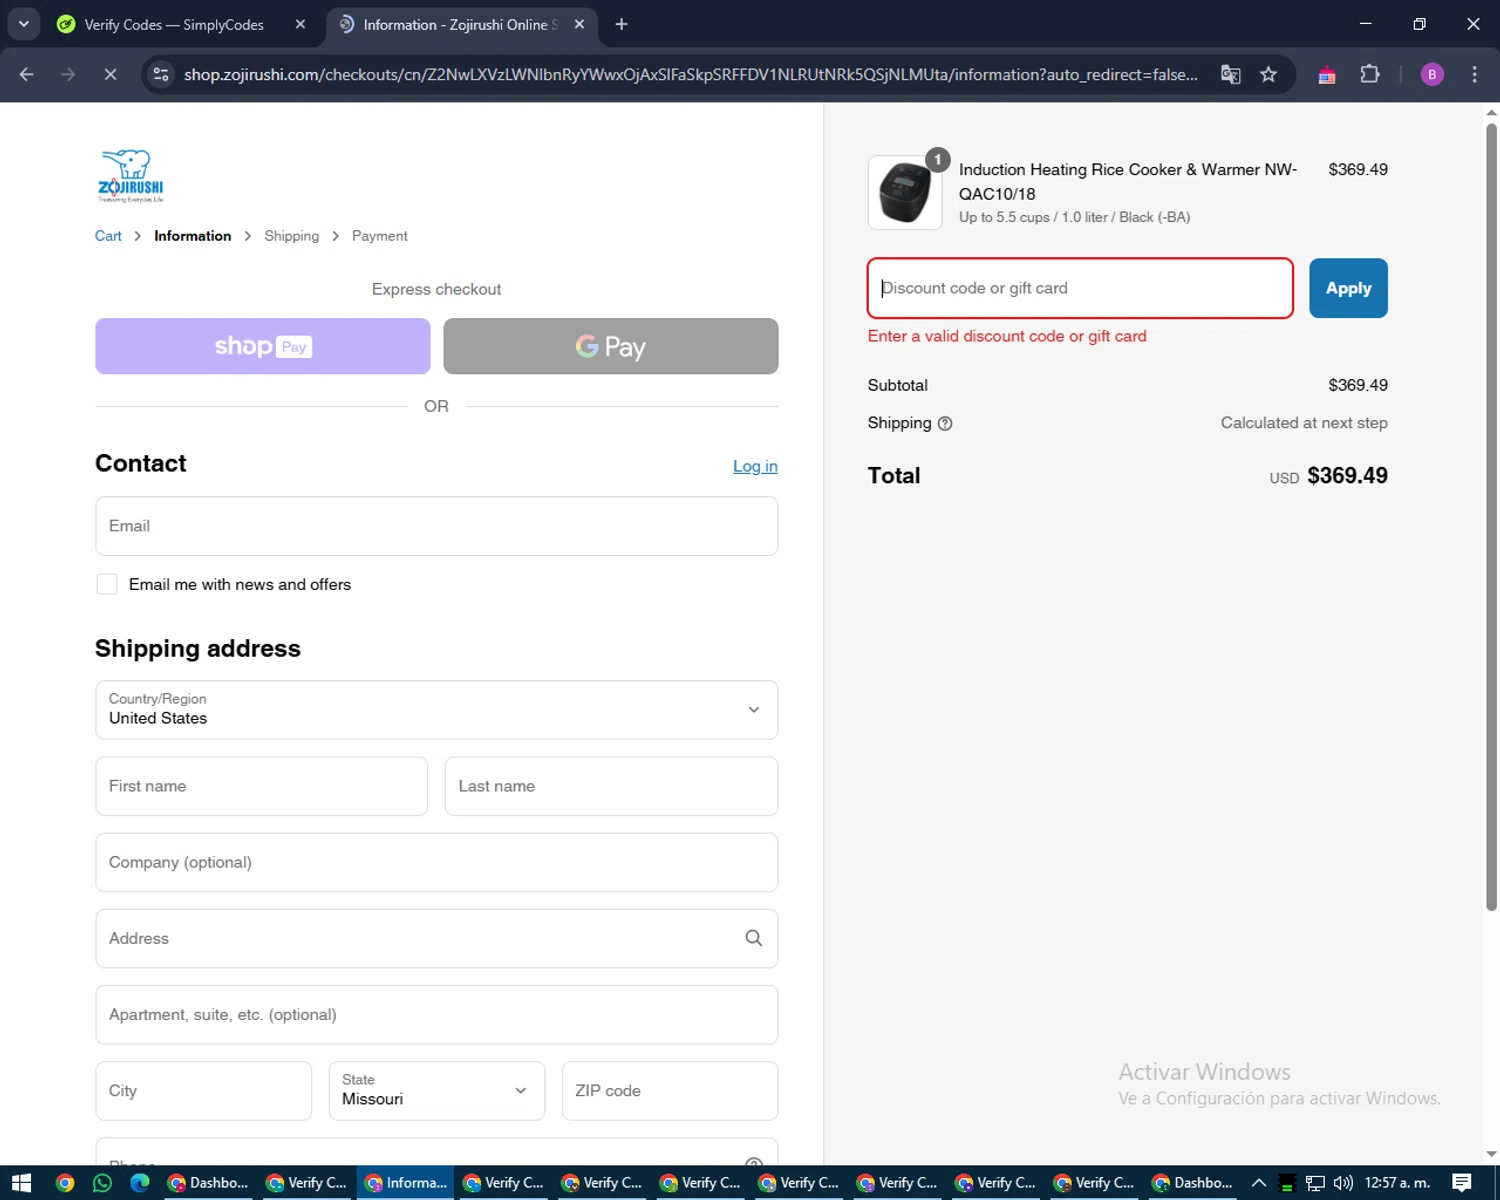1500x1200 pixels.
Task: Open Chrome's three-dot menu
Action: 1474,74
